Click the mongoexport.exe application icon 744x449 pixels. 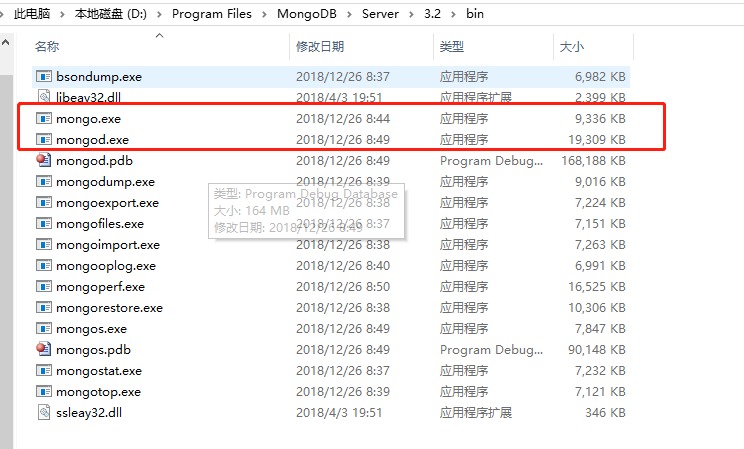pyautogui.click(x=44, y=203)
